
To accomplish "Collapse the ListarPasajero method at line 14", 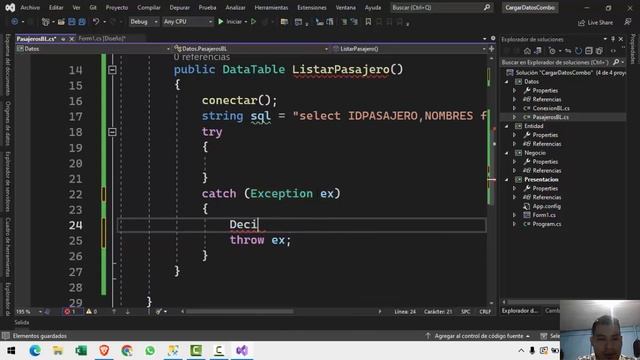I will 112,70.
